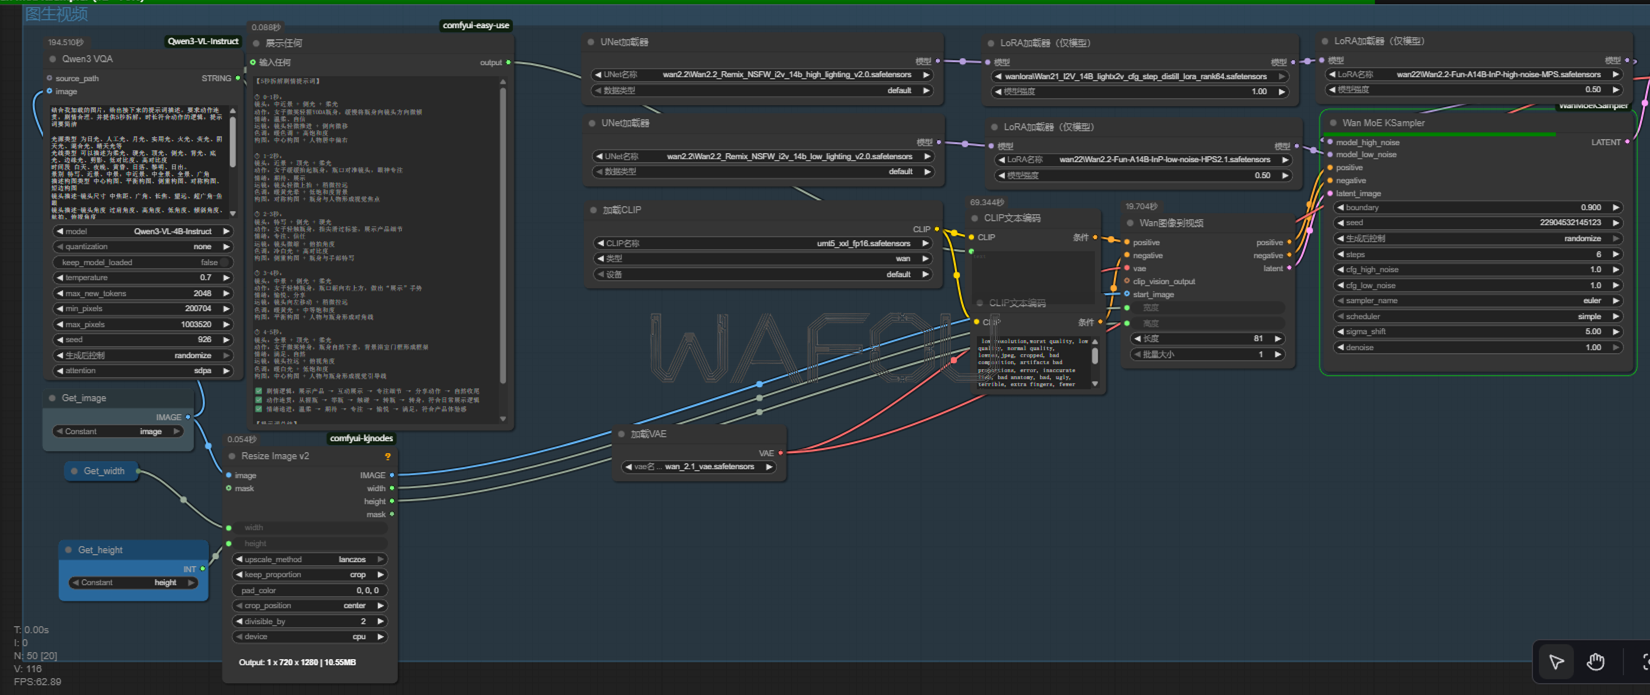This screenshot has height=695, width=1650.
Task: Click the comfyui-kjnodes badge
Action: point(361,439)
